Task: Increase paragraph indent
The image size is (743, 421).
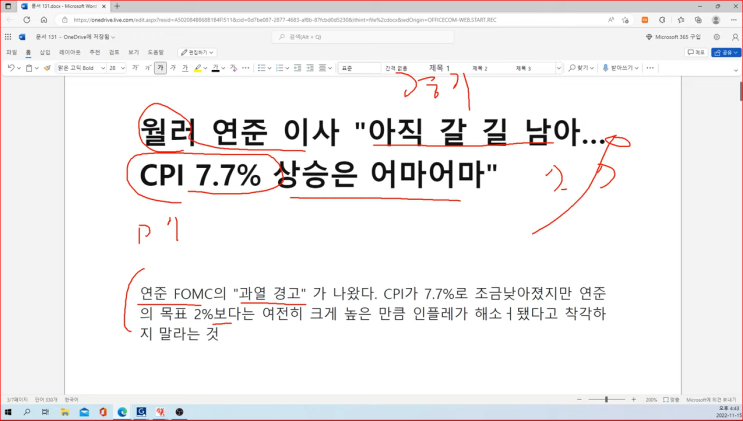Action: click(x=310, y=68)
